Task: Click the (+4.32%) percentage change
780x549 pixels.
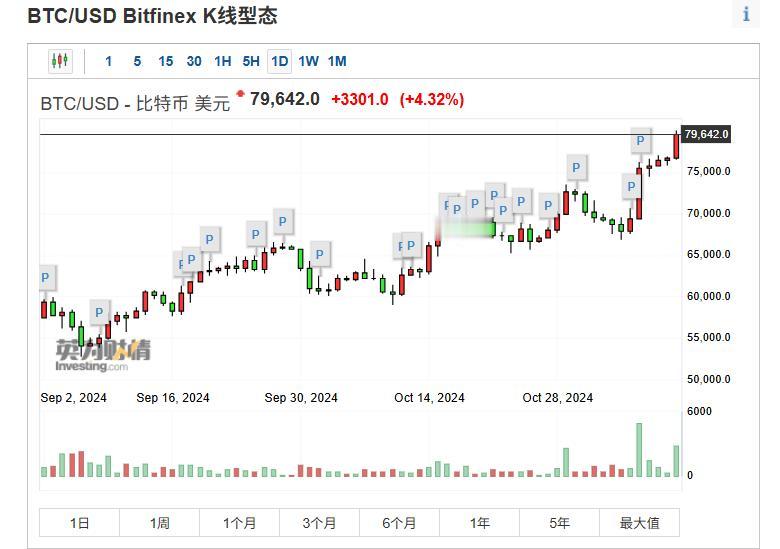Action: (432, 99)
